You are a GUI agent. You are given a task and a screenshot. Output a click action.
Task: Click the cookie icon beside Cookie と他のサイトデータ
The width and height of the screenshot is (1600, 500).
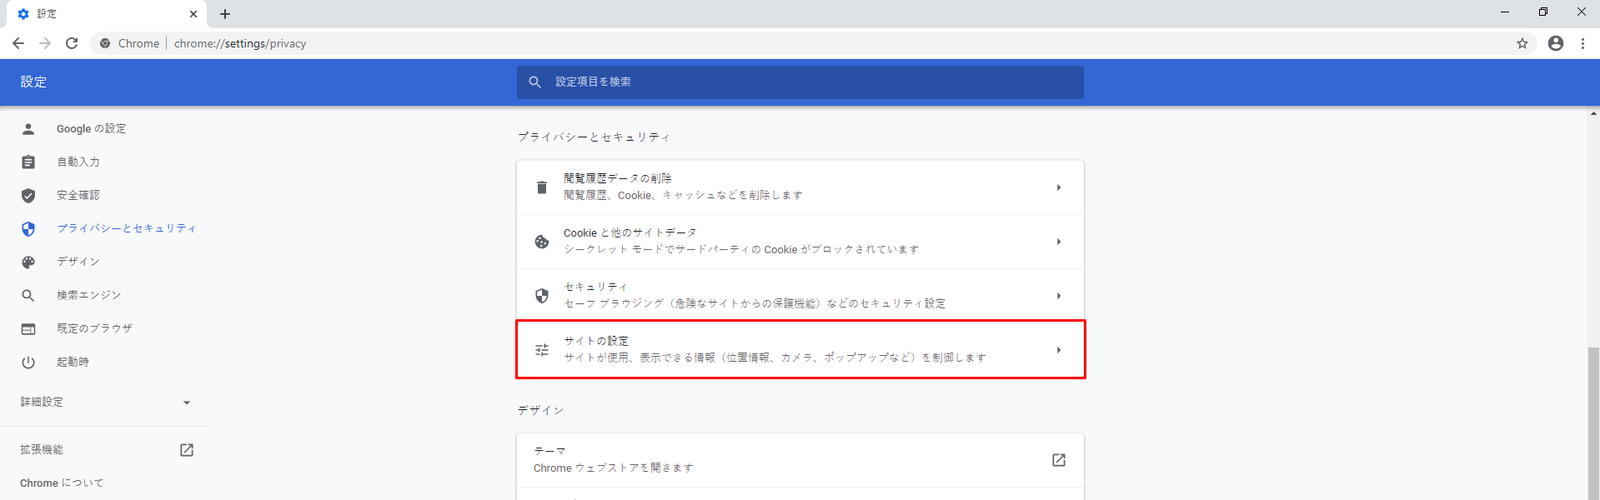[x=542, y=242]
